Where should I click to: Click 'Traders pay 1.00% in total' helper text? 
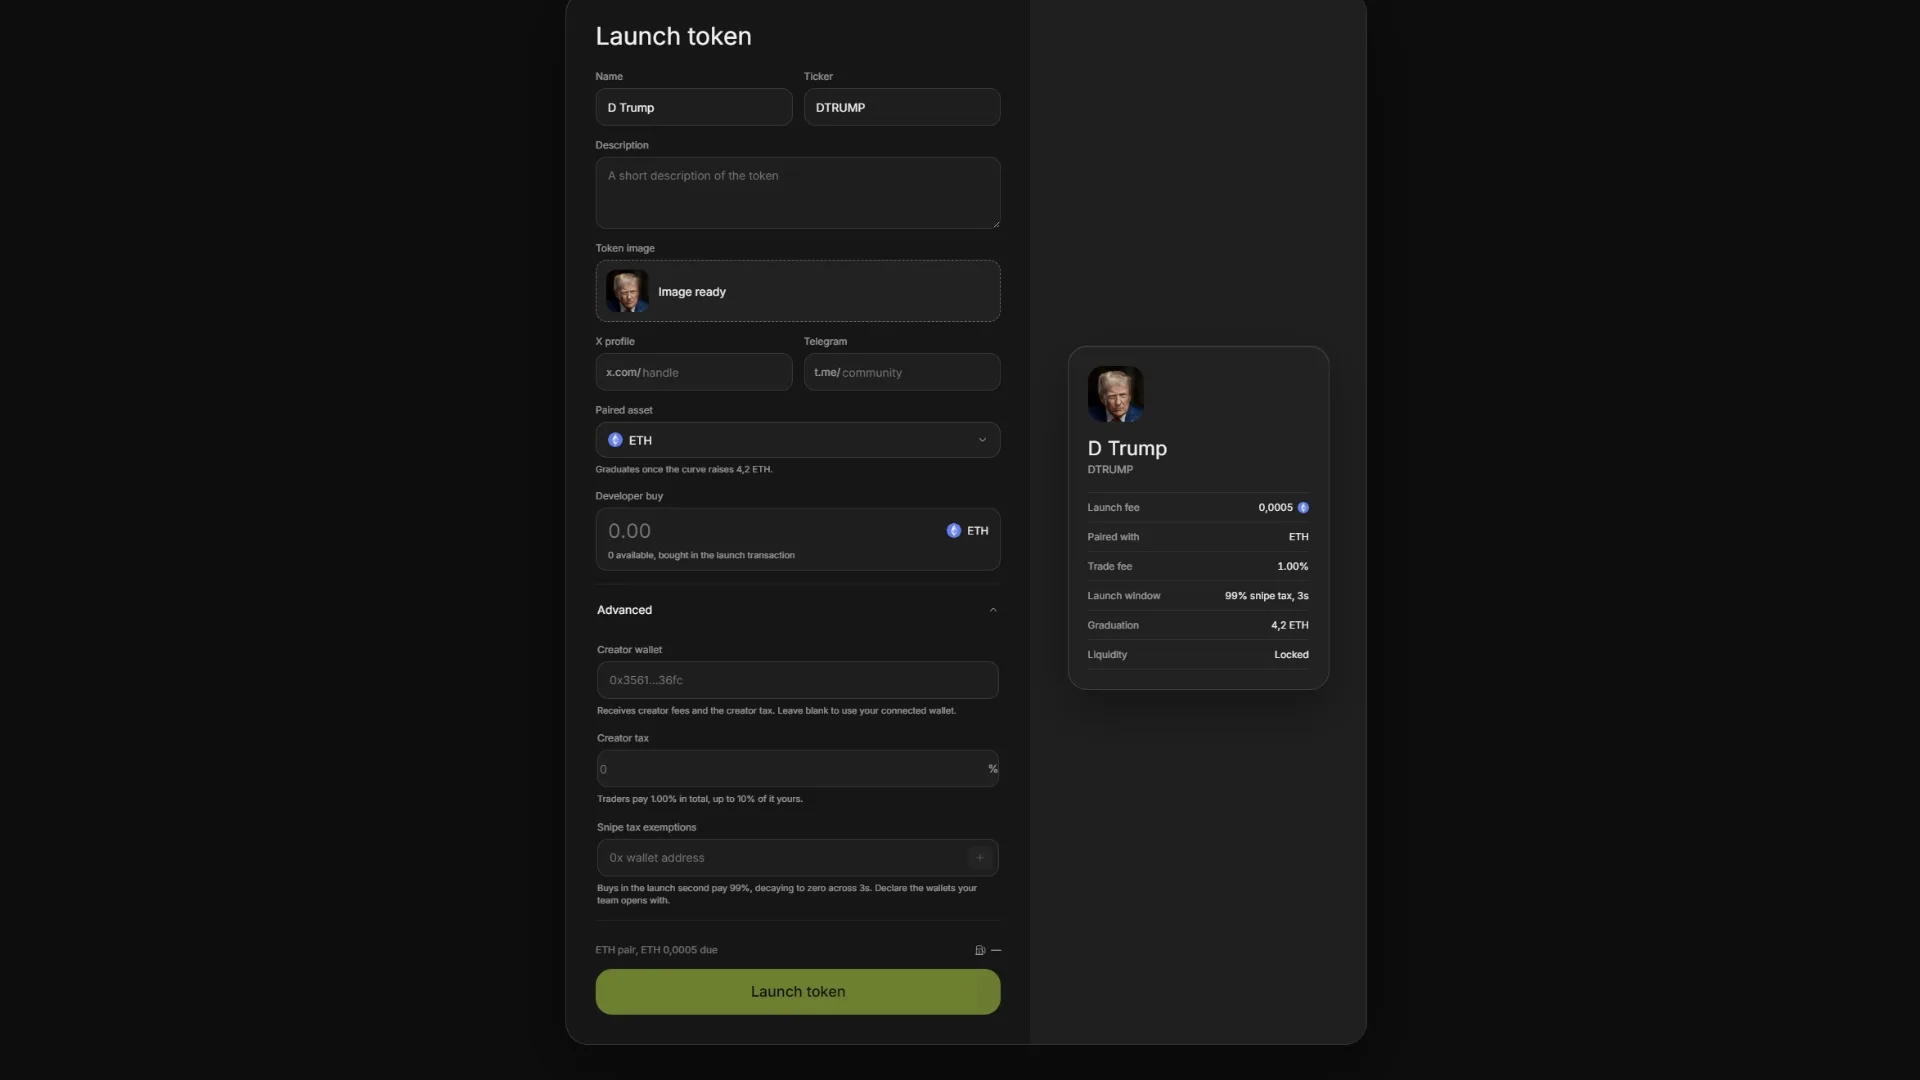point(700,799)
